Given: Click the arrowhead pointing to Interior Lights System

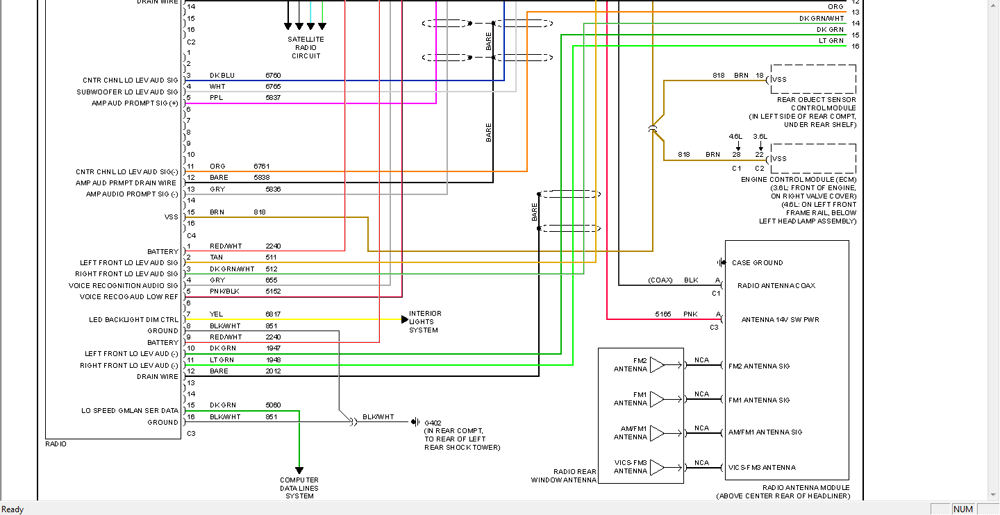Looking at the screenshot, I should pyautogui.click(x=404, y=319).
